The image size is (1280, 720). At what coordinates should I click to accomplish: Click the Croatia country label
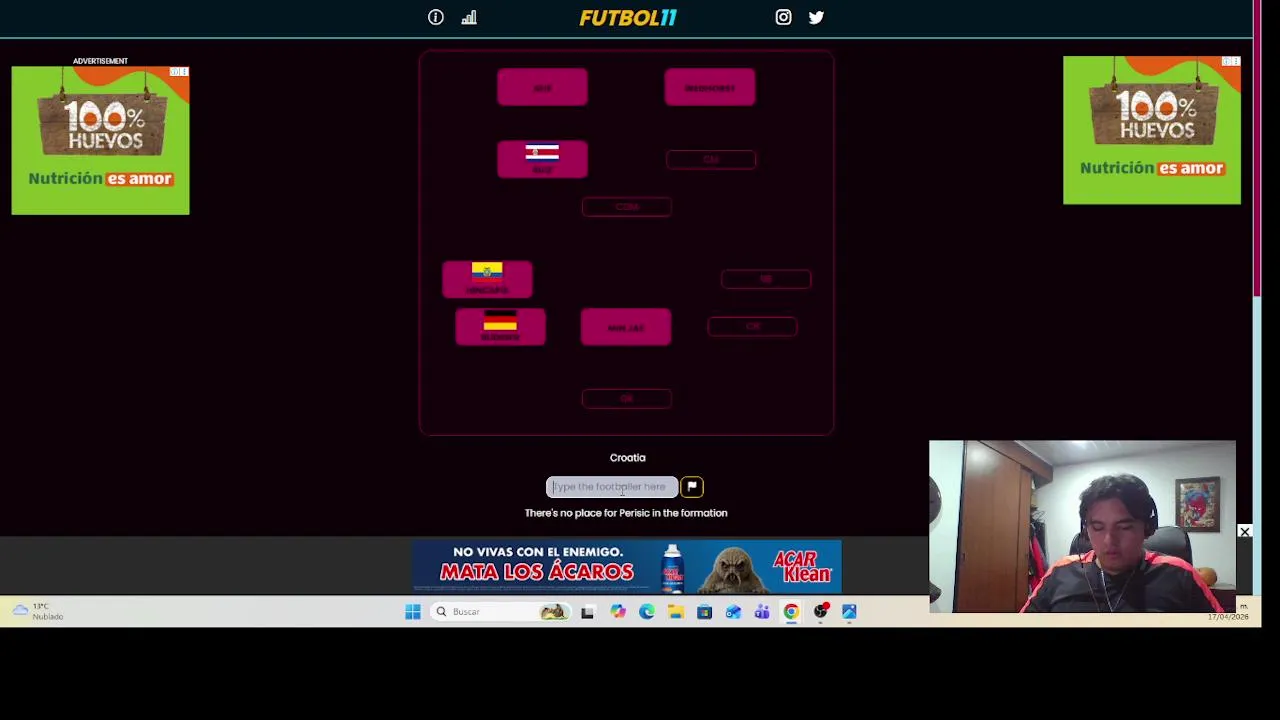628,457
